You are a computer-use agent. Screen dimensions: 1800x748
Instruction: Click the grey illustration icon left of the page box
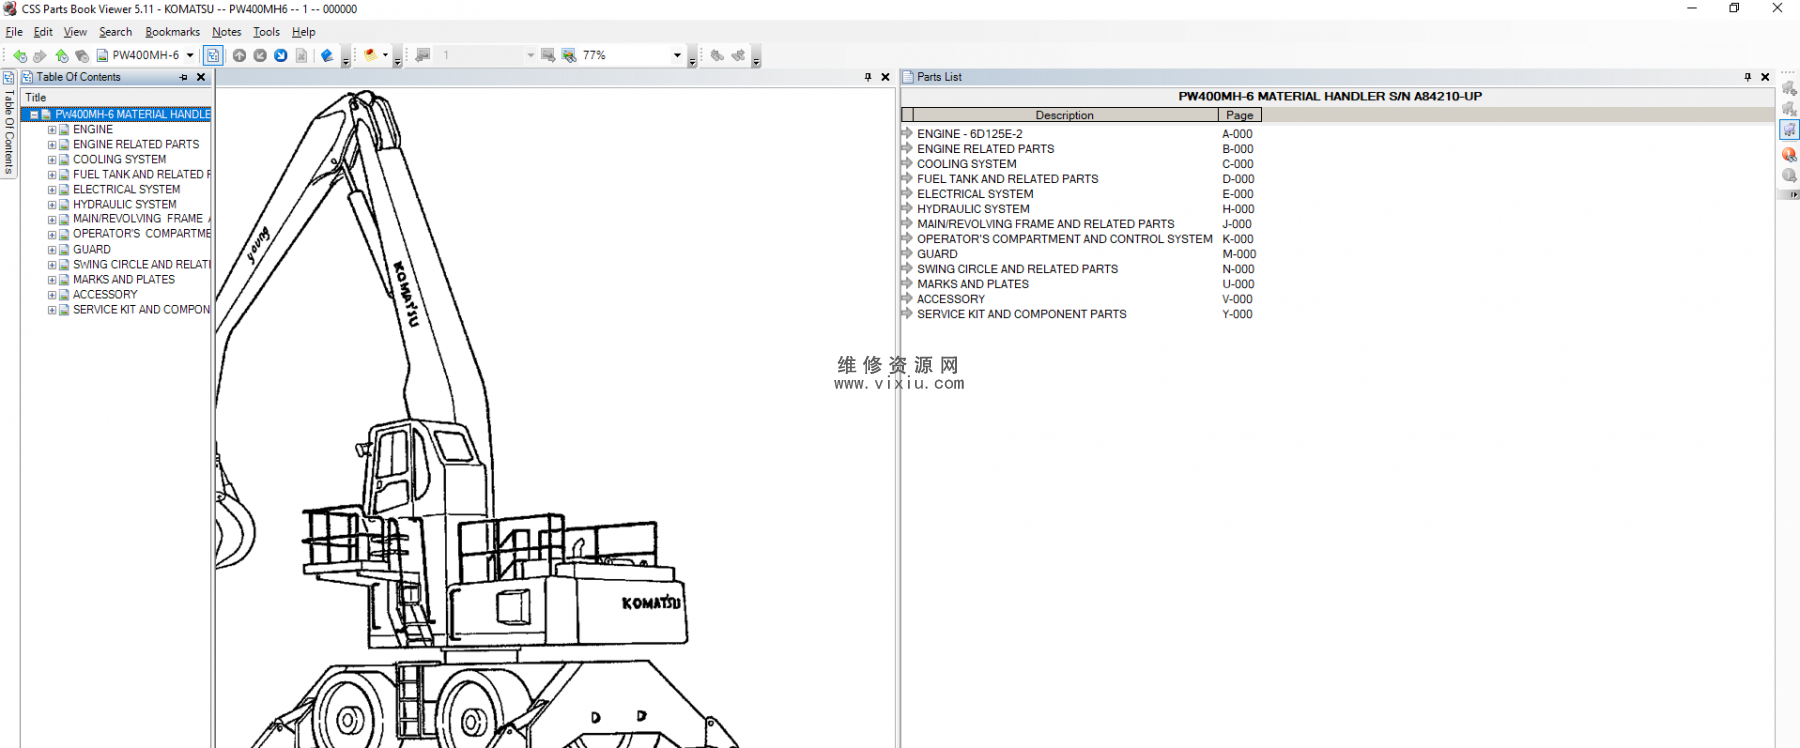(423, 56)
